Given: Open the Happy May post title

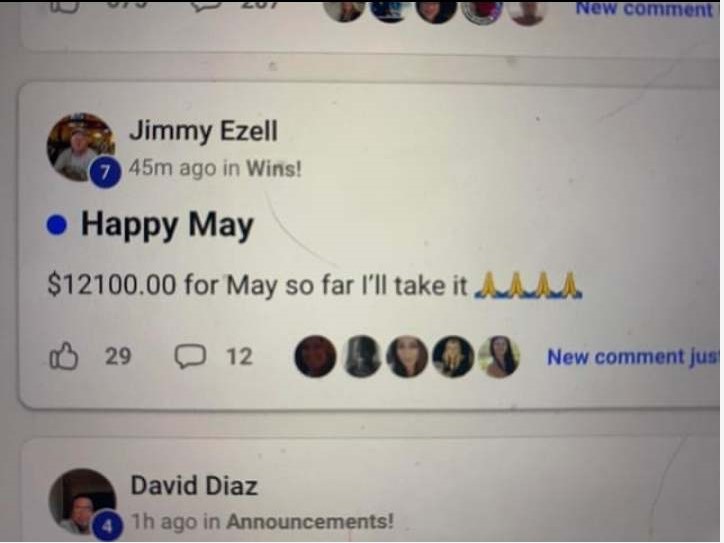Looking at the screenshot, I should coord(167,225).
